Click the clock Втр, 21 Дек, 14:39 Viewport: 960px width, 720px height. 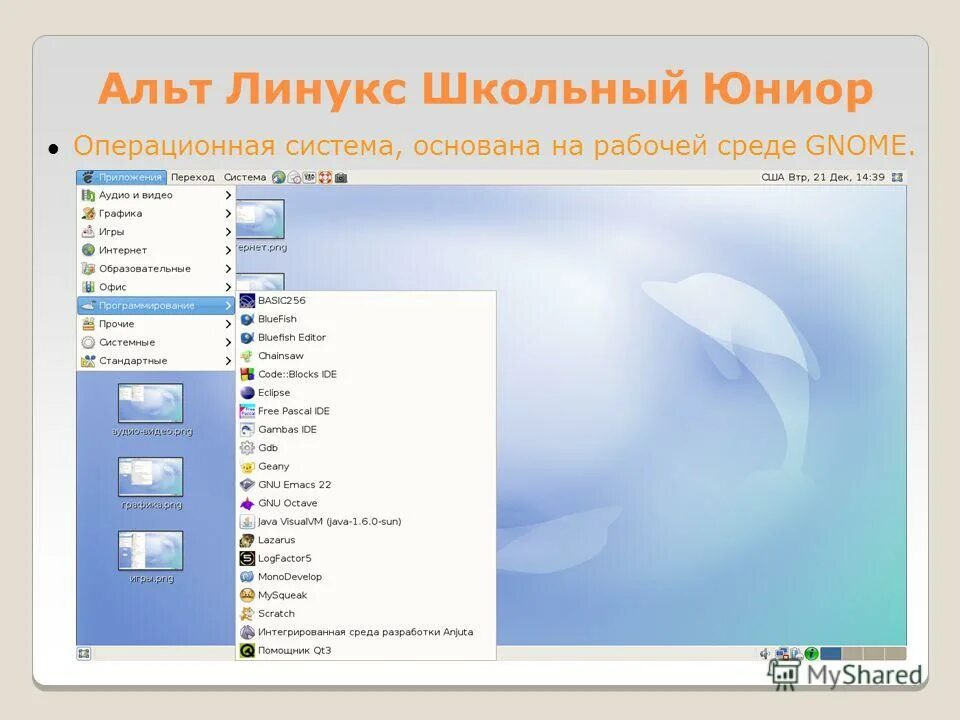pos(836,177)
